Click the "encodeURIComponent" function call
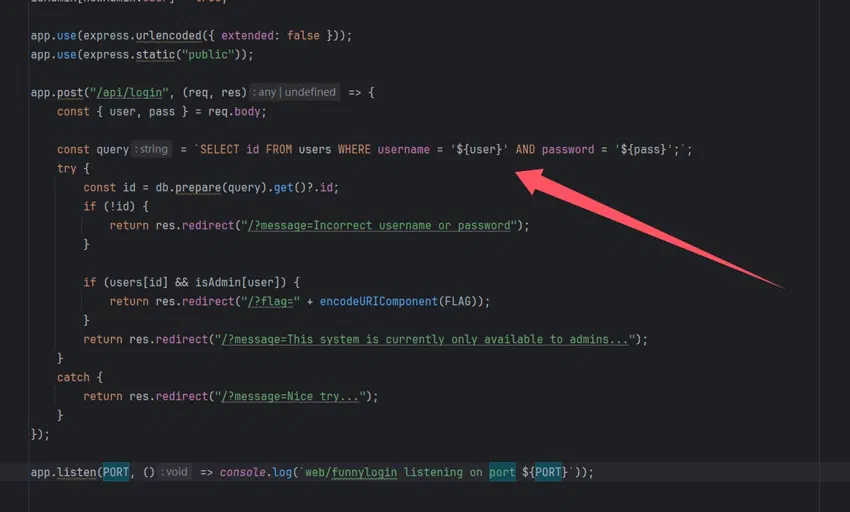The width and height of the screenshot is (850, 512). click(x=378, y=302)
